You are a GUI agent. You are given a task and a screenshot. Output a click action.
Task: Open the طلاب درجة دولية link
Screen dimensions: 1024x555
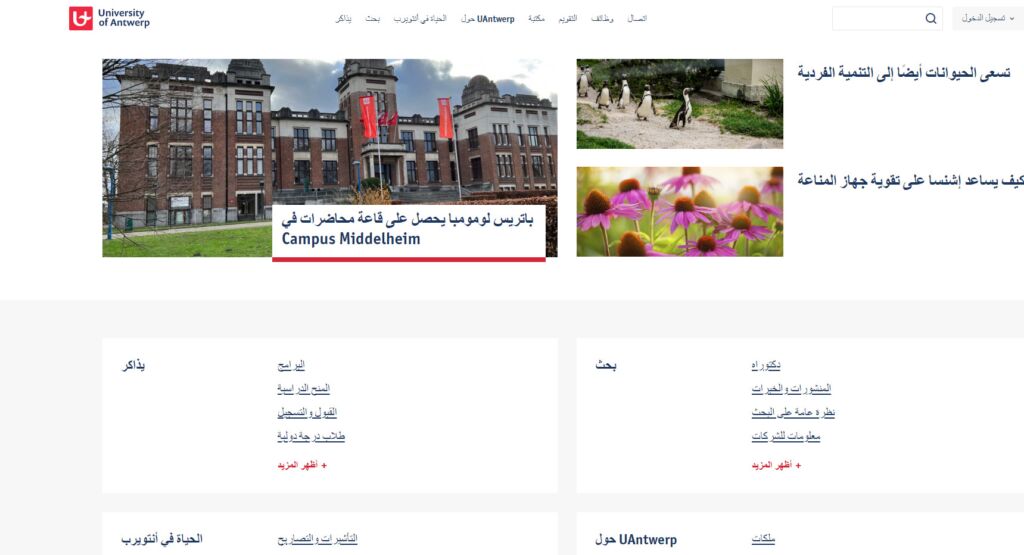pyautogui.click(x=311, y=436)
